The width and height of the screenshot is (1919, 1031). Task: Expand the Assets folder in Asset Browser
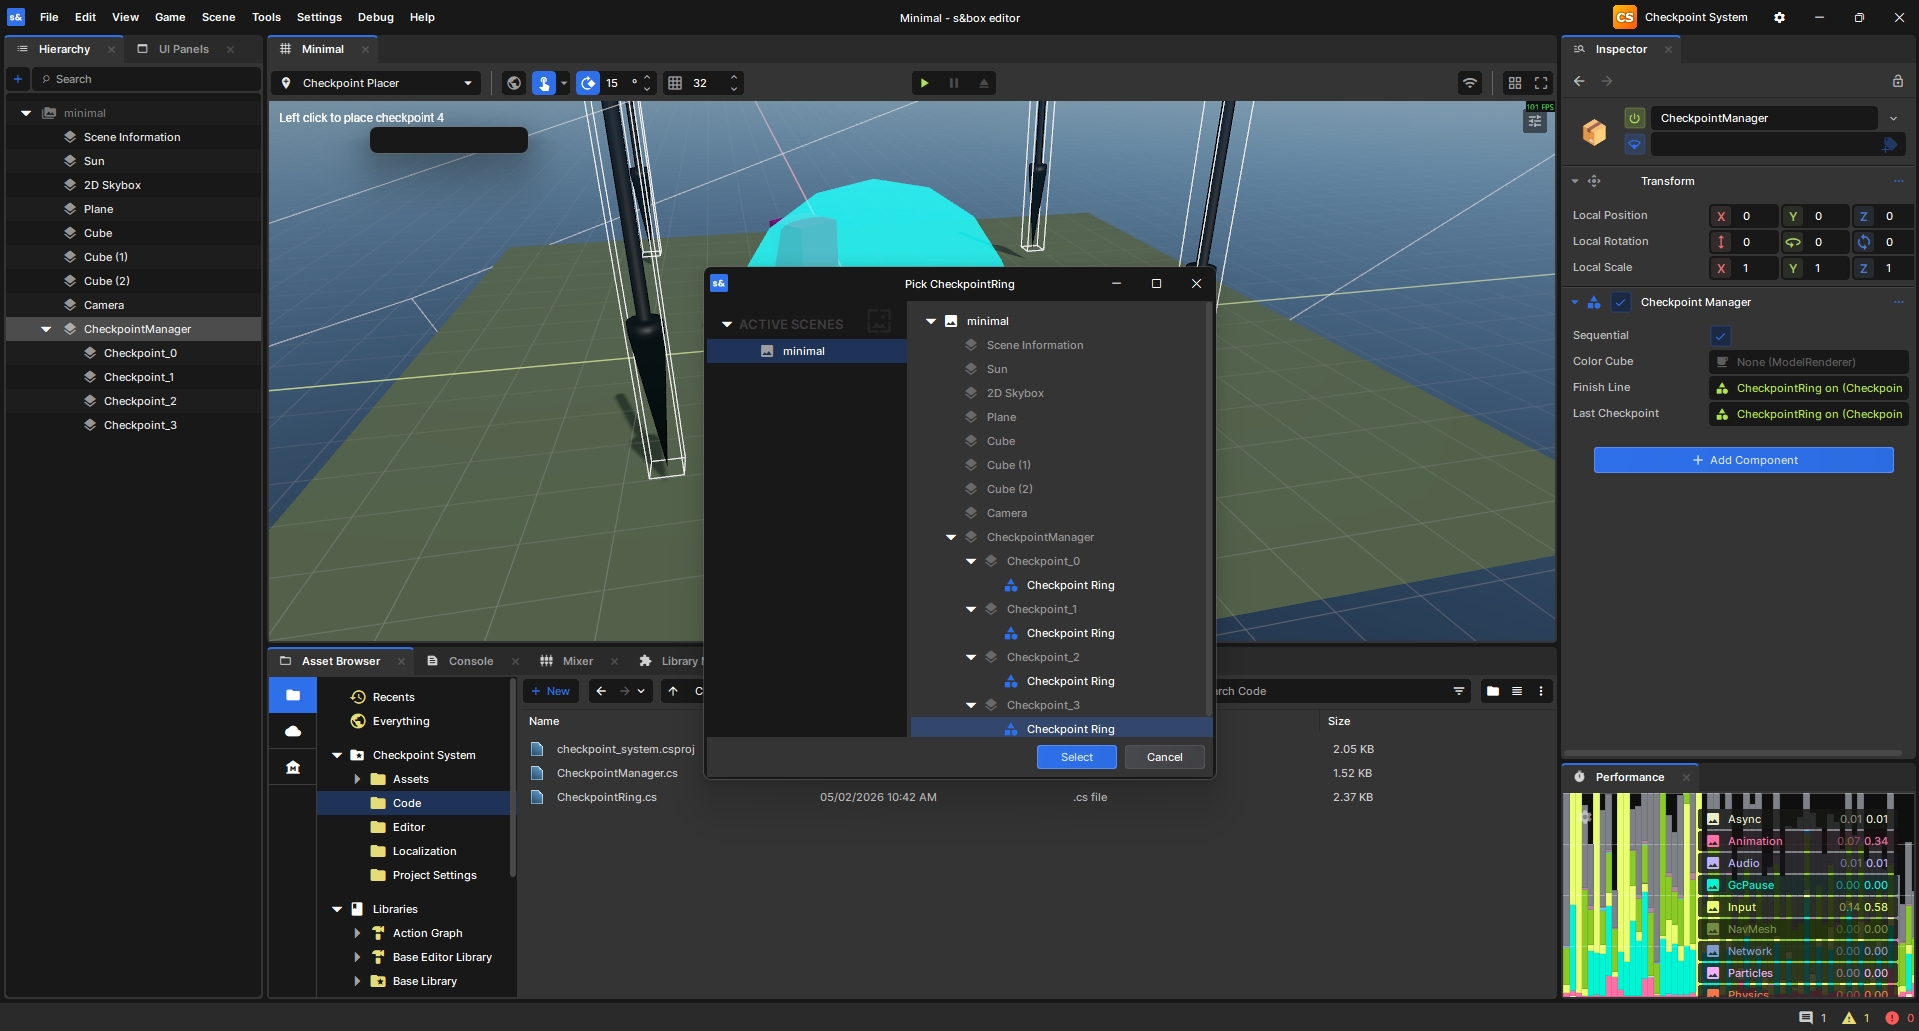[x=357, y=779]
